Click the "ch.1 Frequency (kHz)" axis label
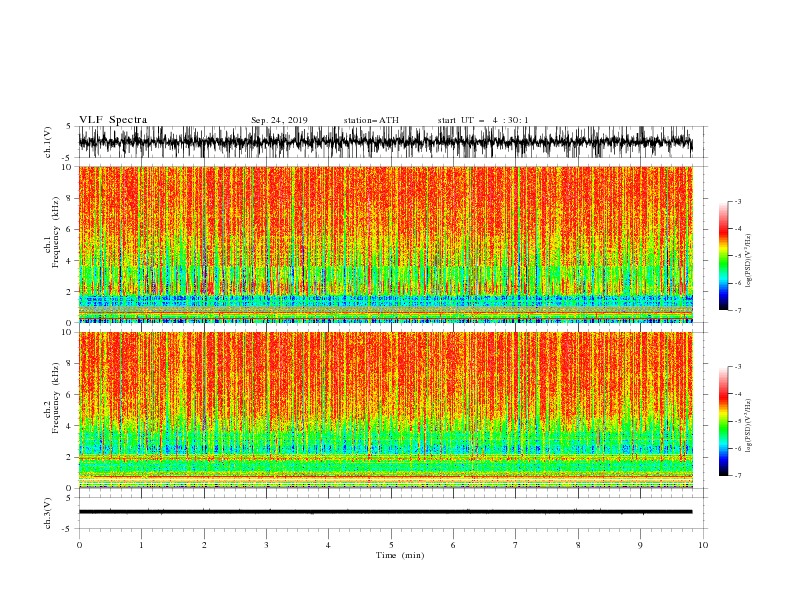Screen dimensions: 792x612 pyautogui.click(x=52, y=233)
